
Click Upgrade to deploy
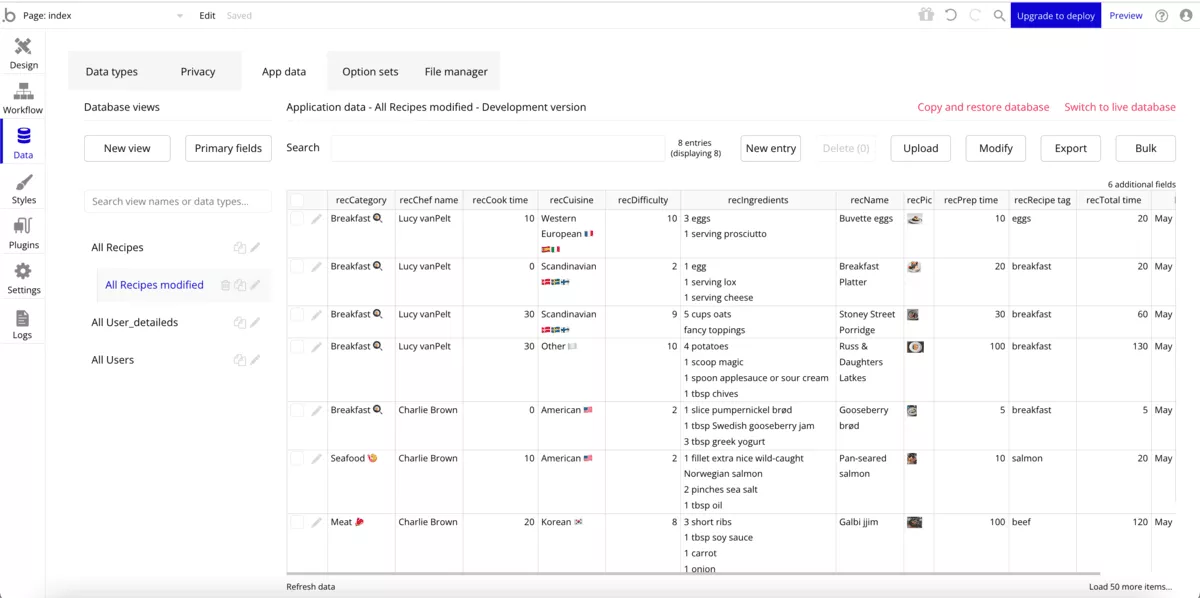1055,15
